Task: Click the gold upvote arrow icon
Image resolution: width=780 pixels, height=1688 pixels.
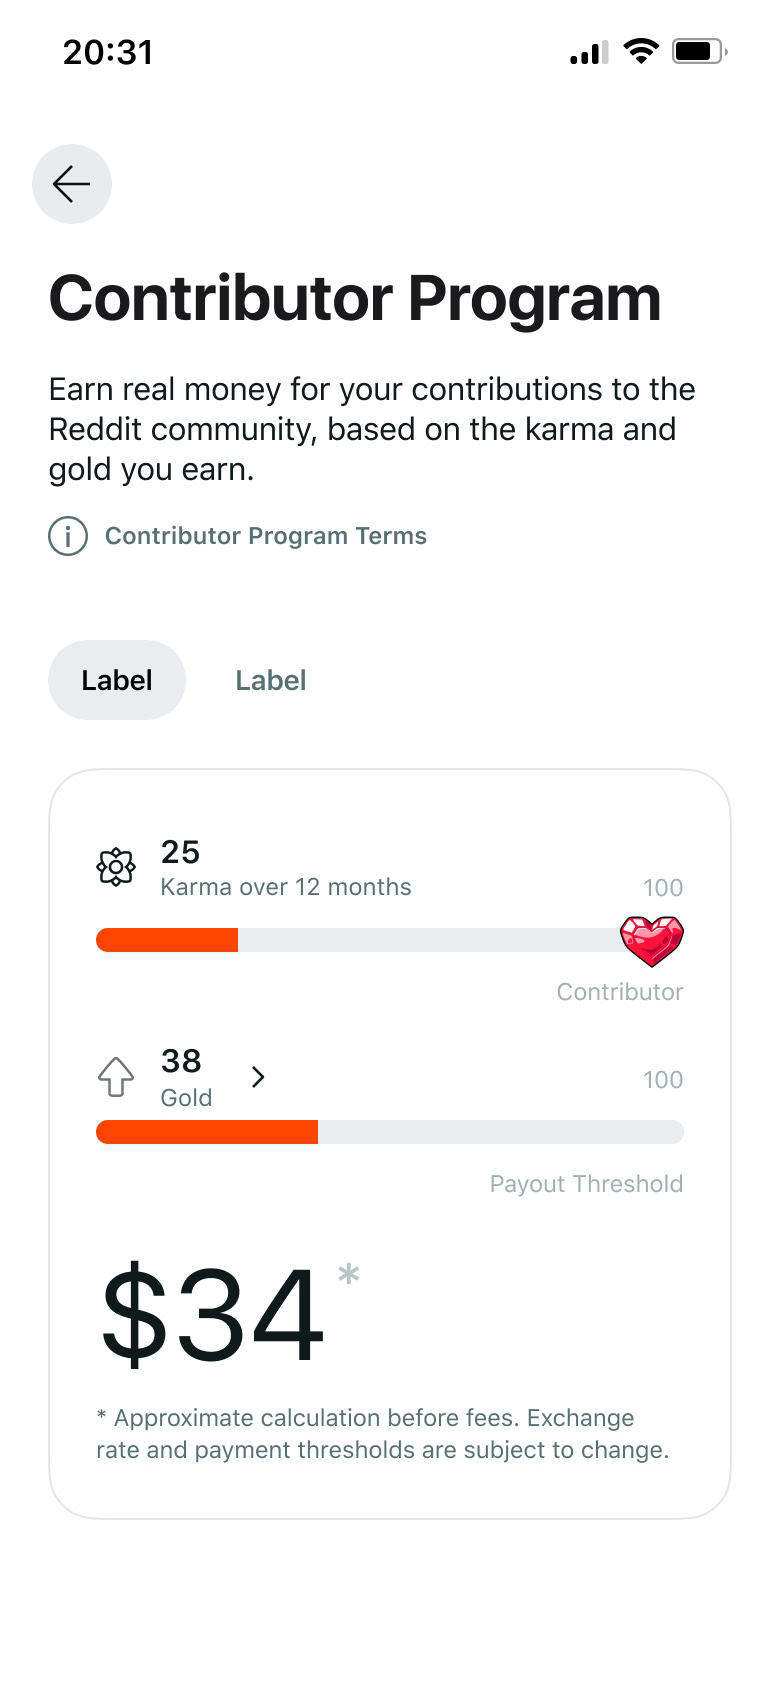Action: (x=116, y=1077)
